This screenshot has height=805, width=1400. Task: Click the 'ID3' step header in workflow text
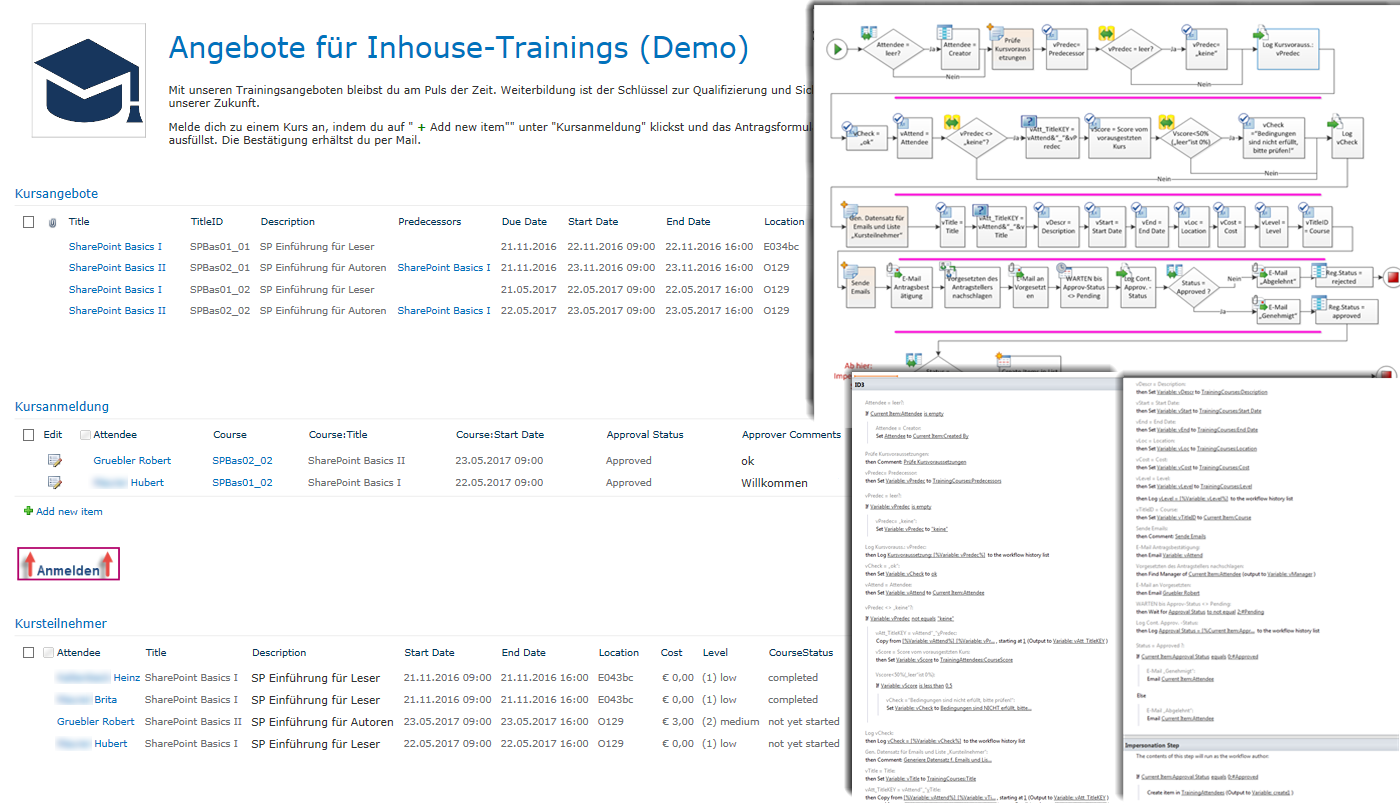(859, 385)
